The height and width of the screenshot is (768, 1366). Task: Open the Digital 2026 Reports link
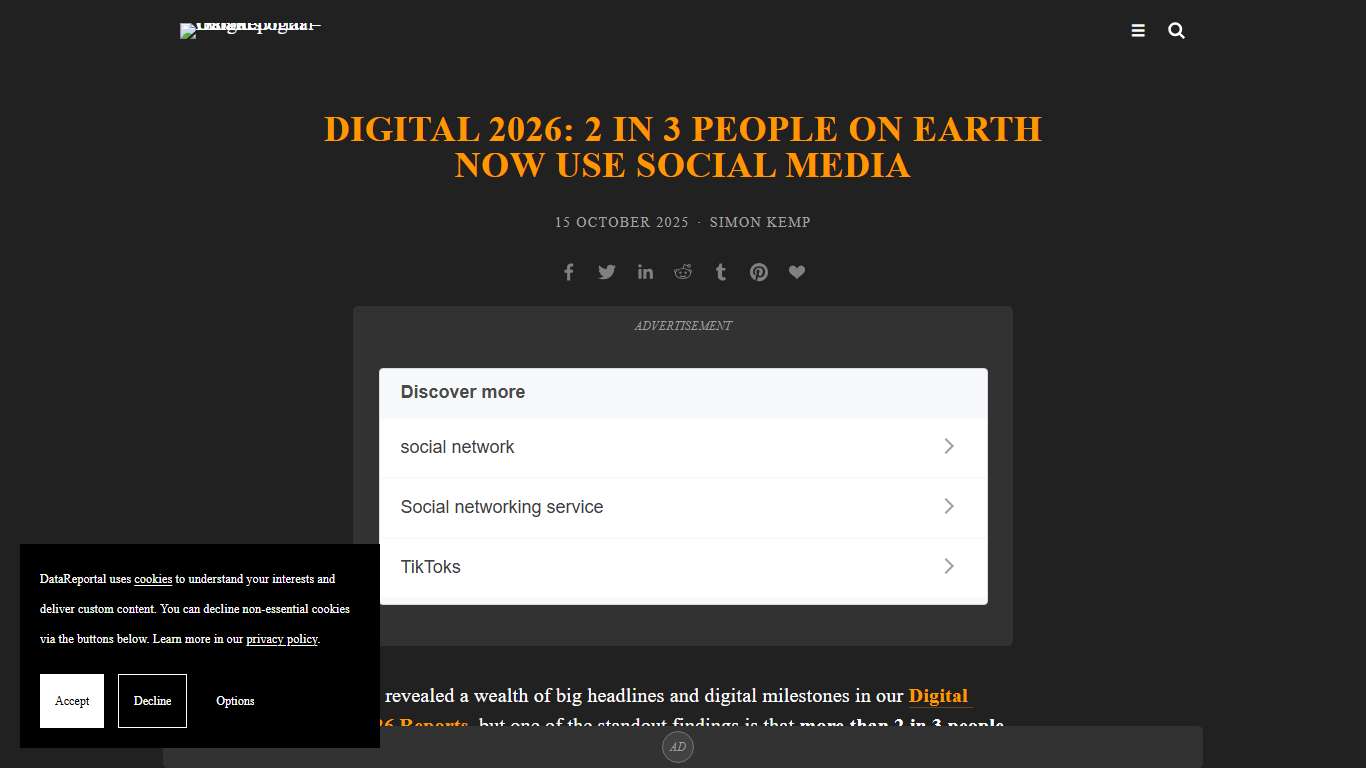coord(938,696)
